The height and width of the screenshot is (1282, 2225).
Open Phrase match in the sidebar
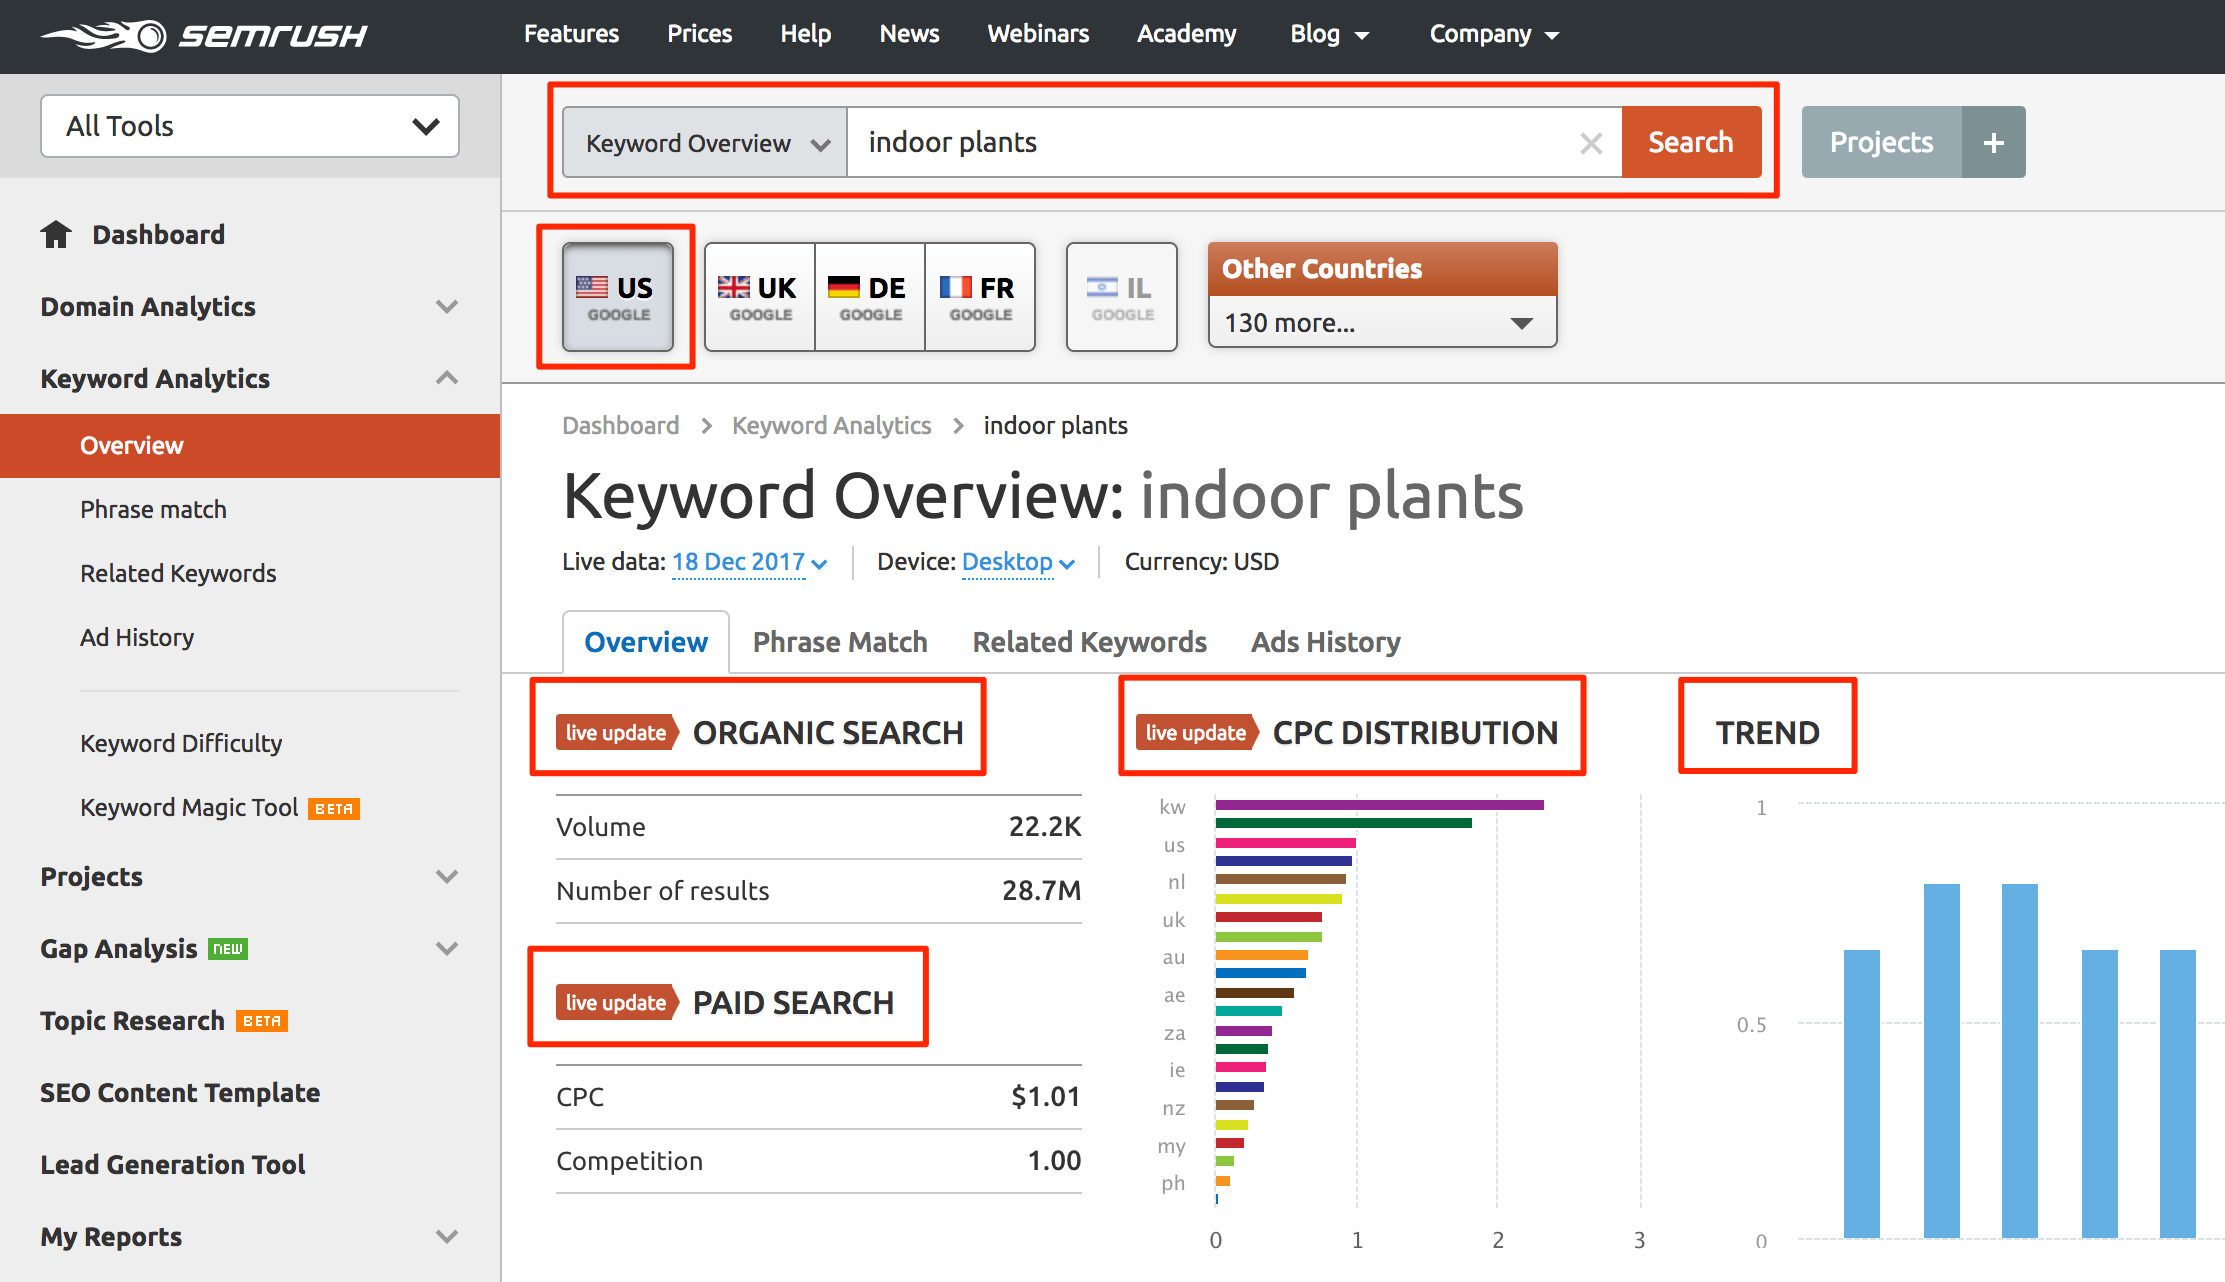pyautogui.click(x=153, y=510)
